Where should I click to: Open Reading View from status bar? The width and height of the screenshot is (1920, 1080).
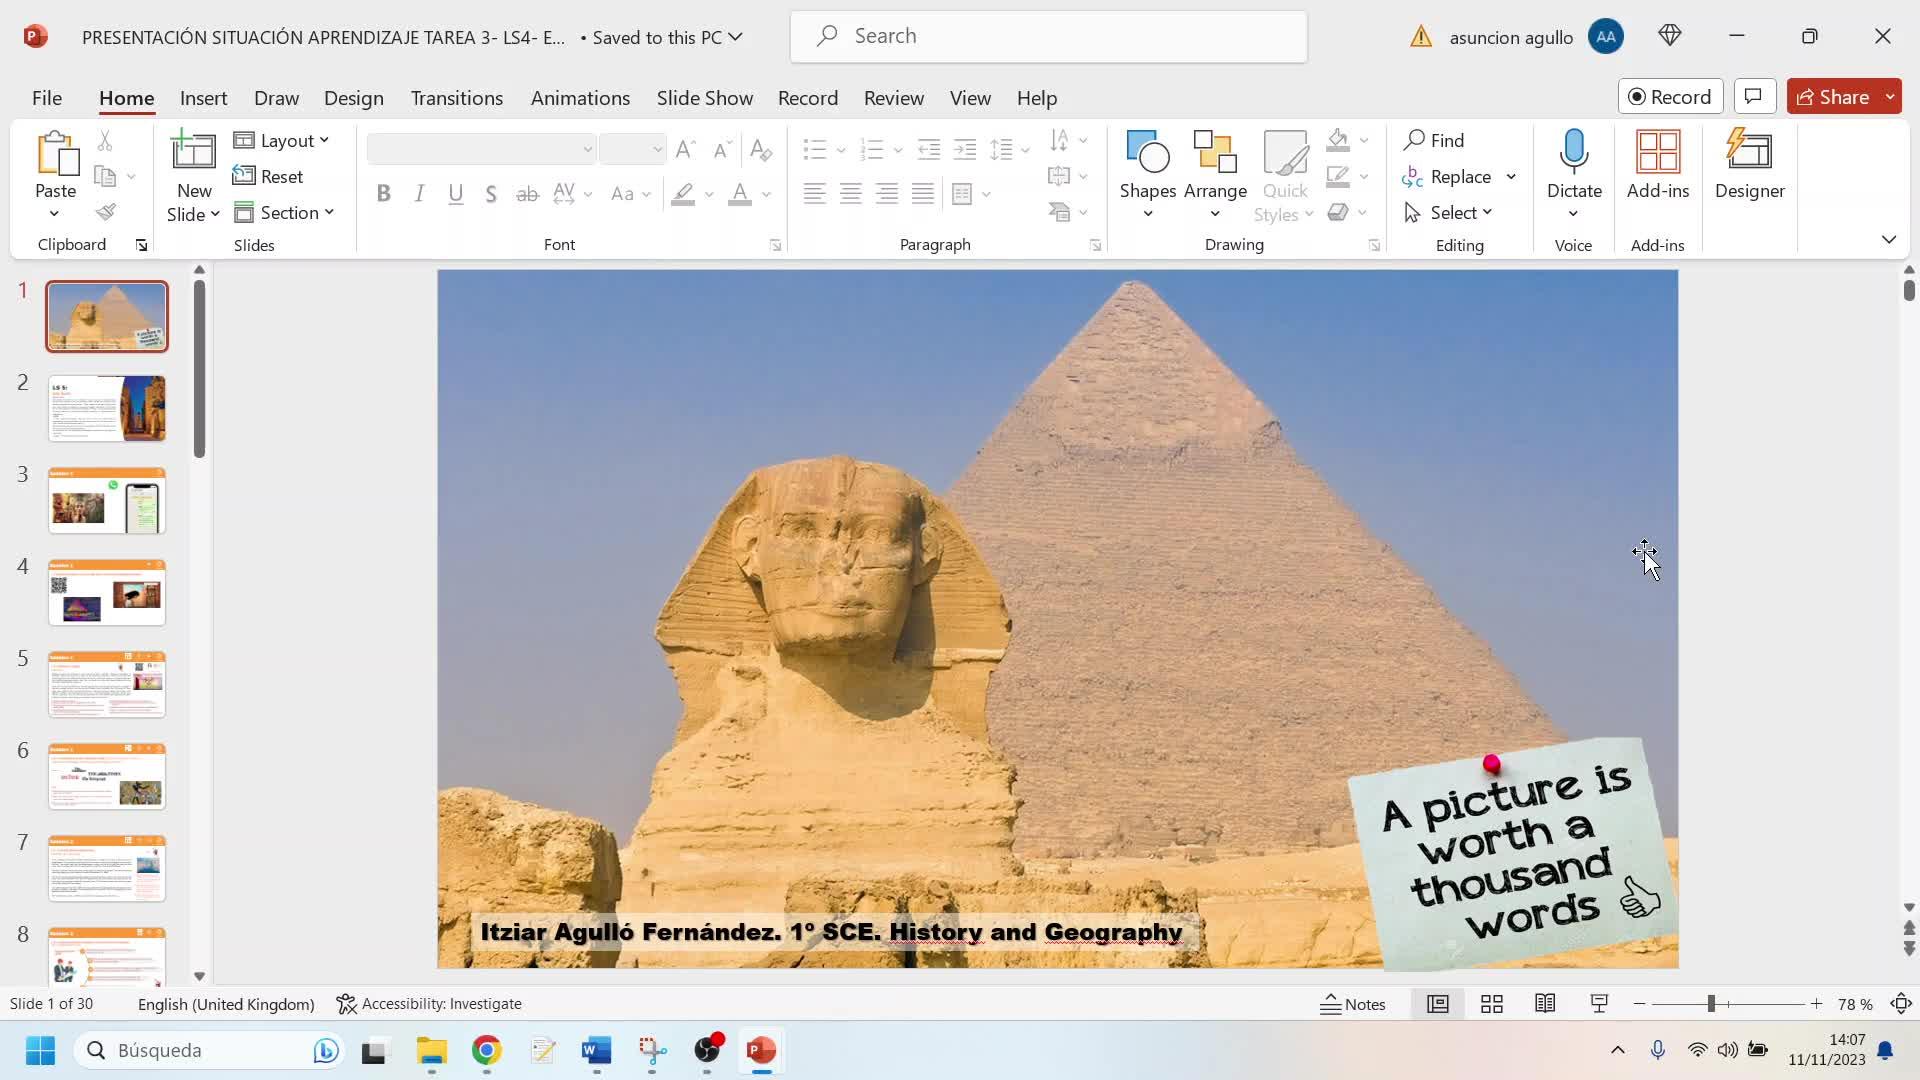[x=1544, y=1004]
